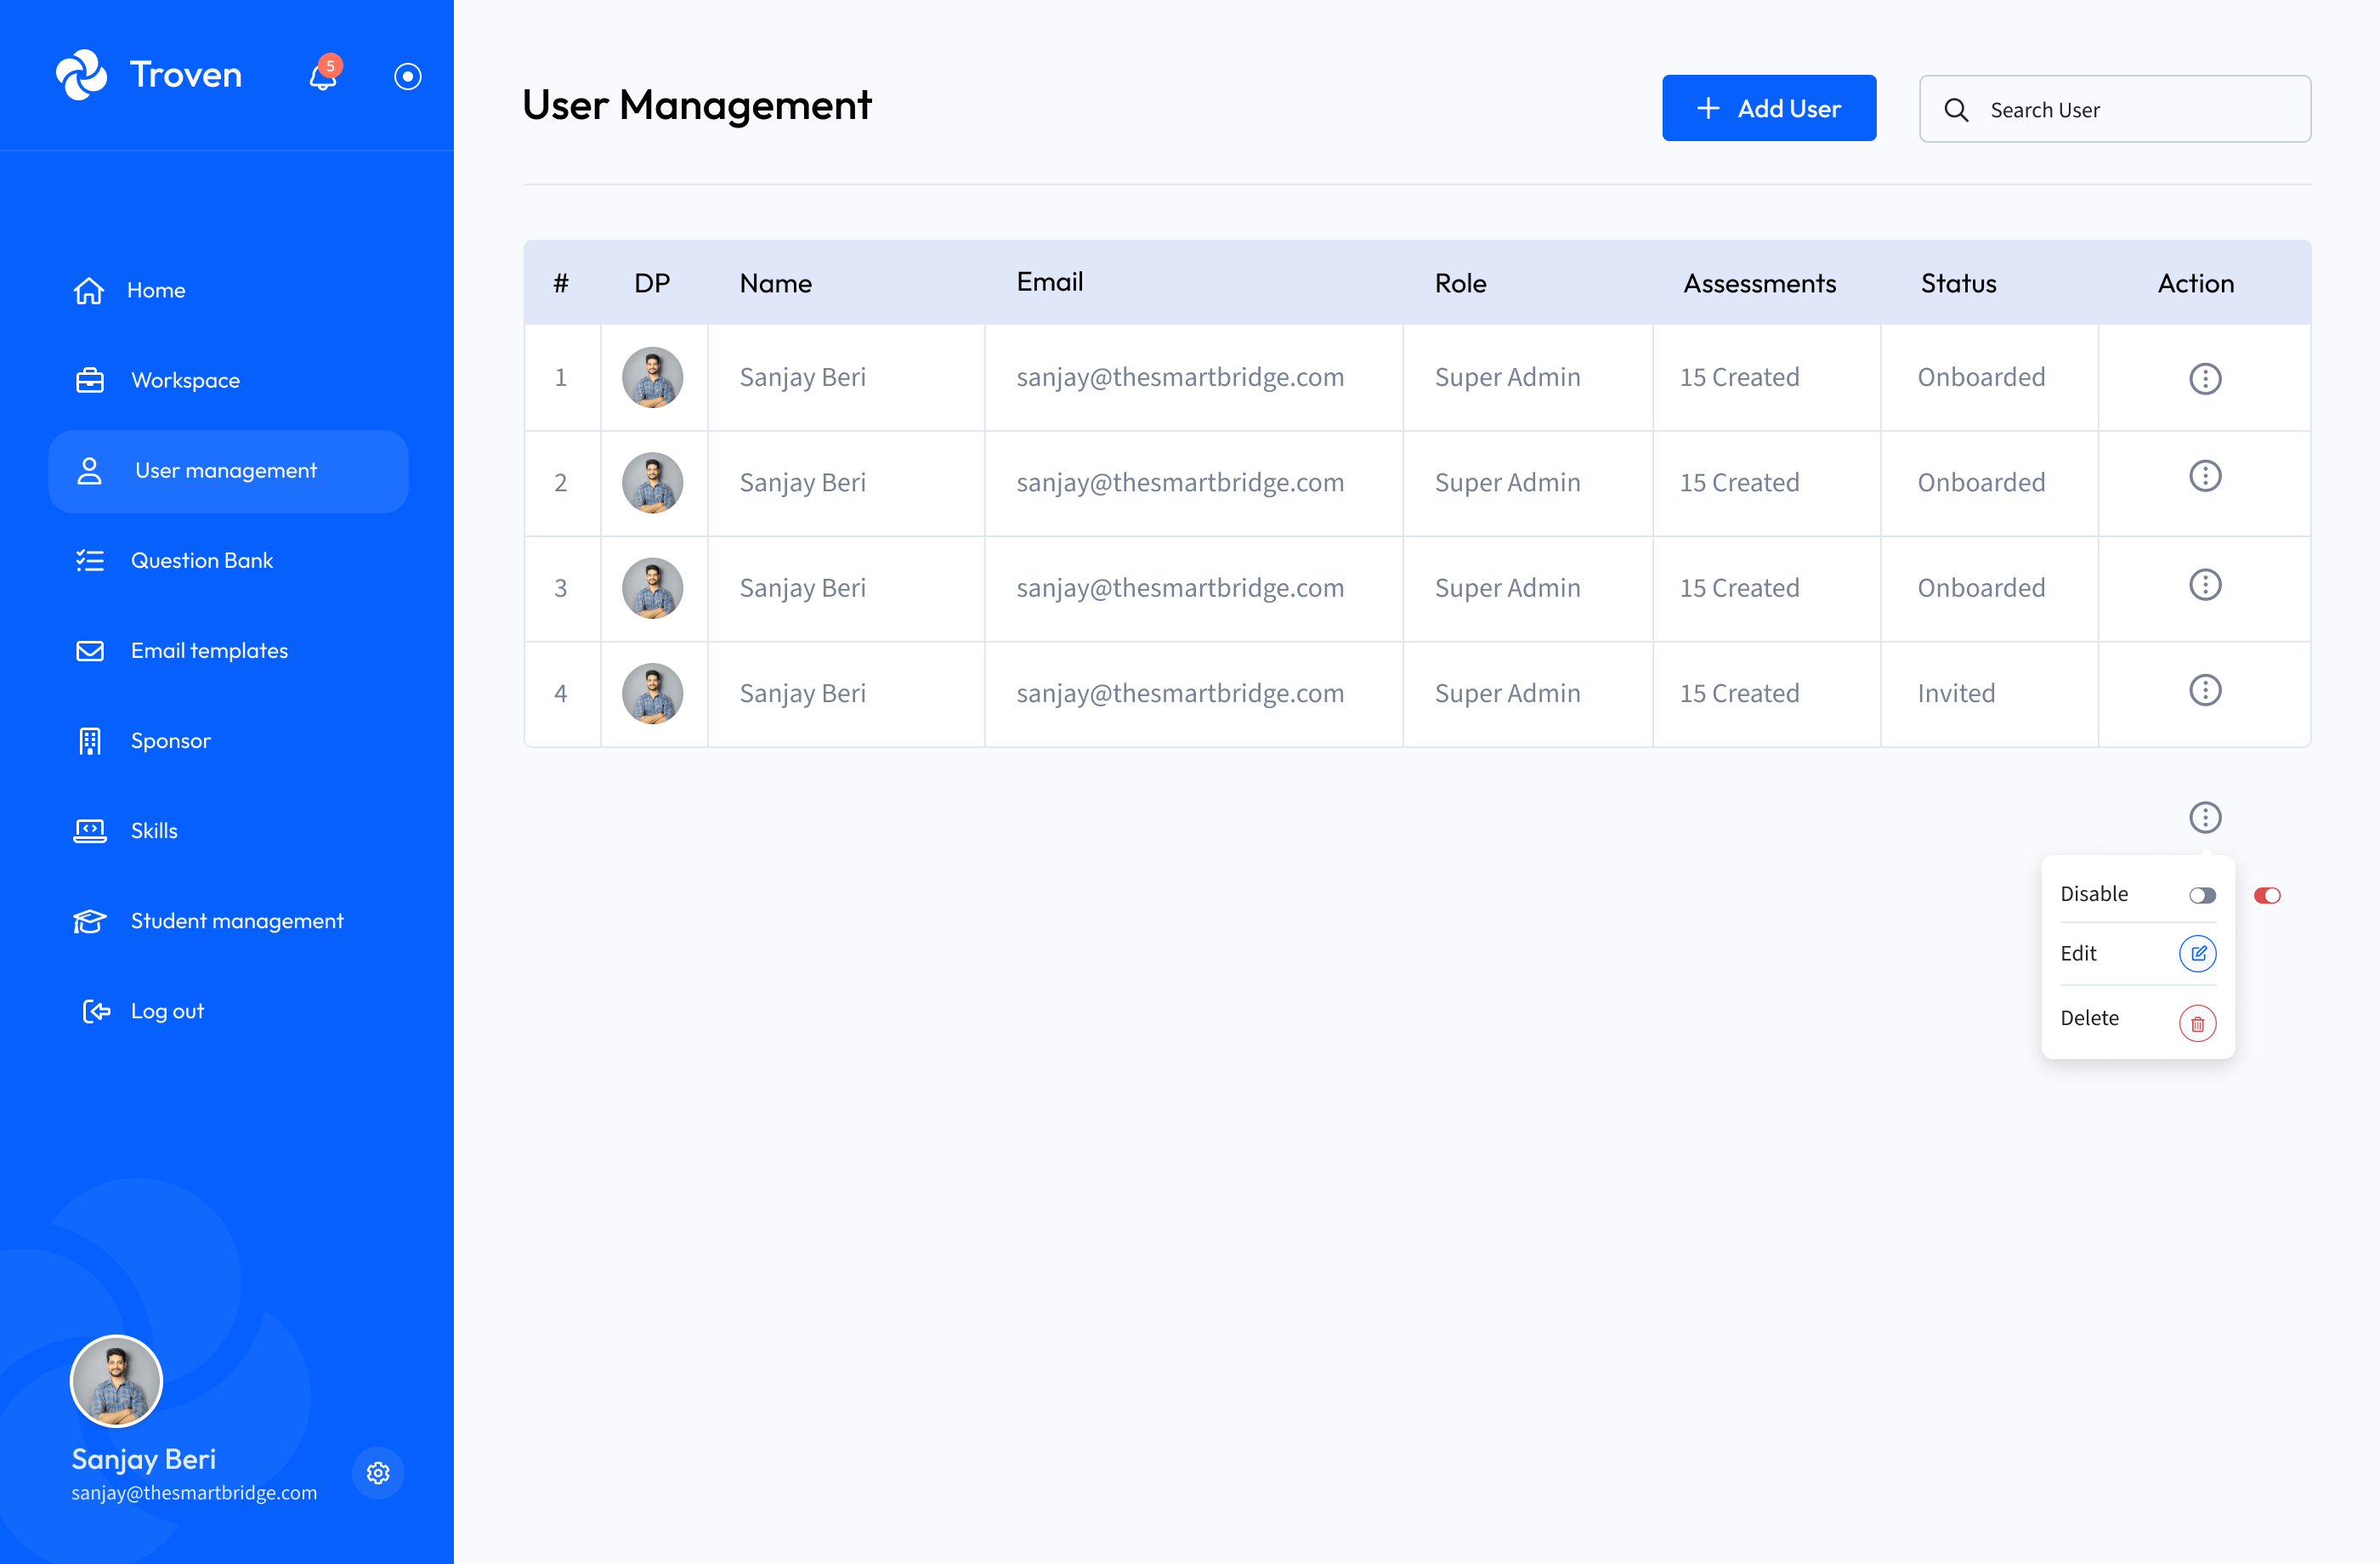This screenshot has height=1564, width=2380.
Task: Open the Email templates envelope icon
Action: click(90, 650)
